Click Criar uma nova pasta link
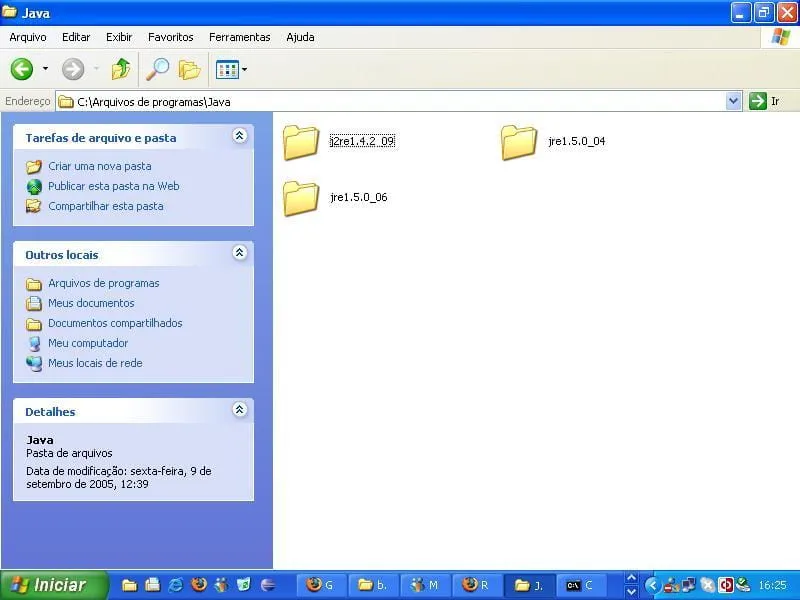The width and height of the screenshot is (800, 600). pos(99,166)
